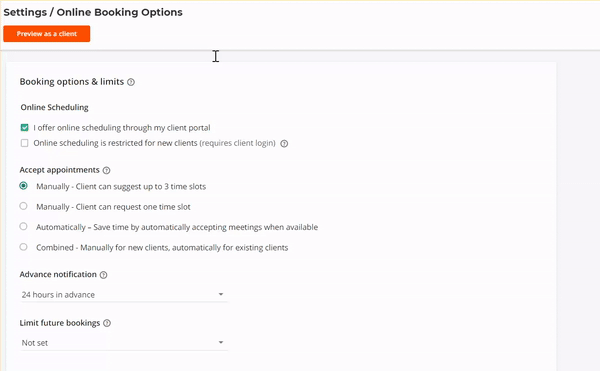Enable restricted scheduling for new clients checkbox
The width and height of the screenshot is (600, 371).
24,143
